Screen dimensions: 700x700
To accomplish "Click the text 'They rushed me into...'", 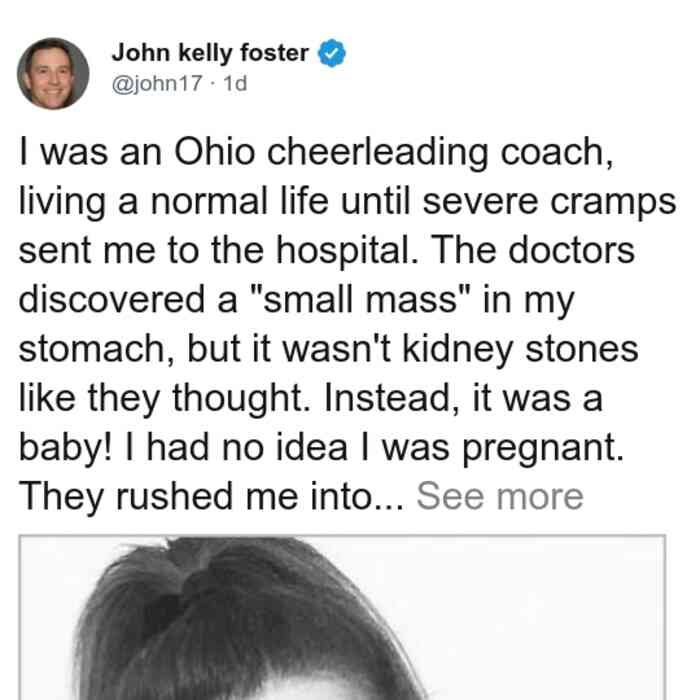I will click(211, 496).
